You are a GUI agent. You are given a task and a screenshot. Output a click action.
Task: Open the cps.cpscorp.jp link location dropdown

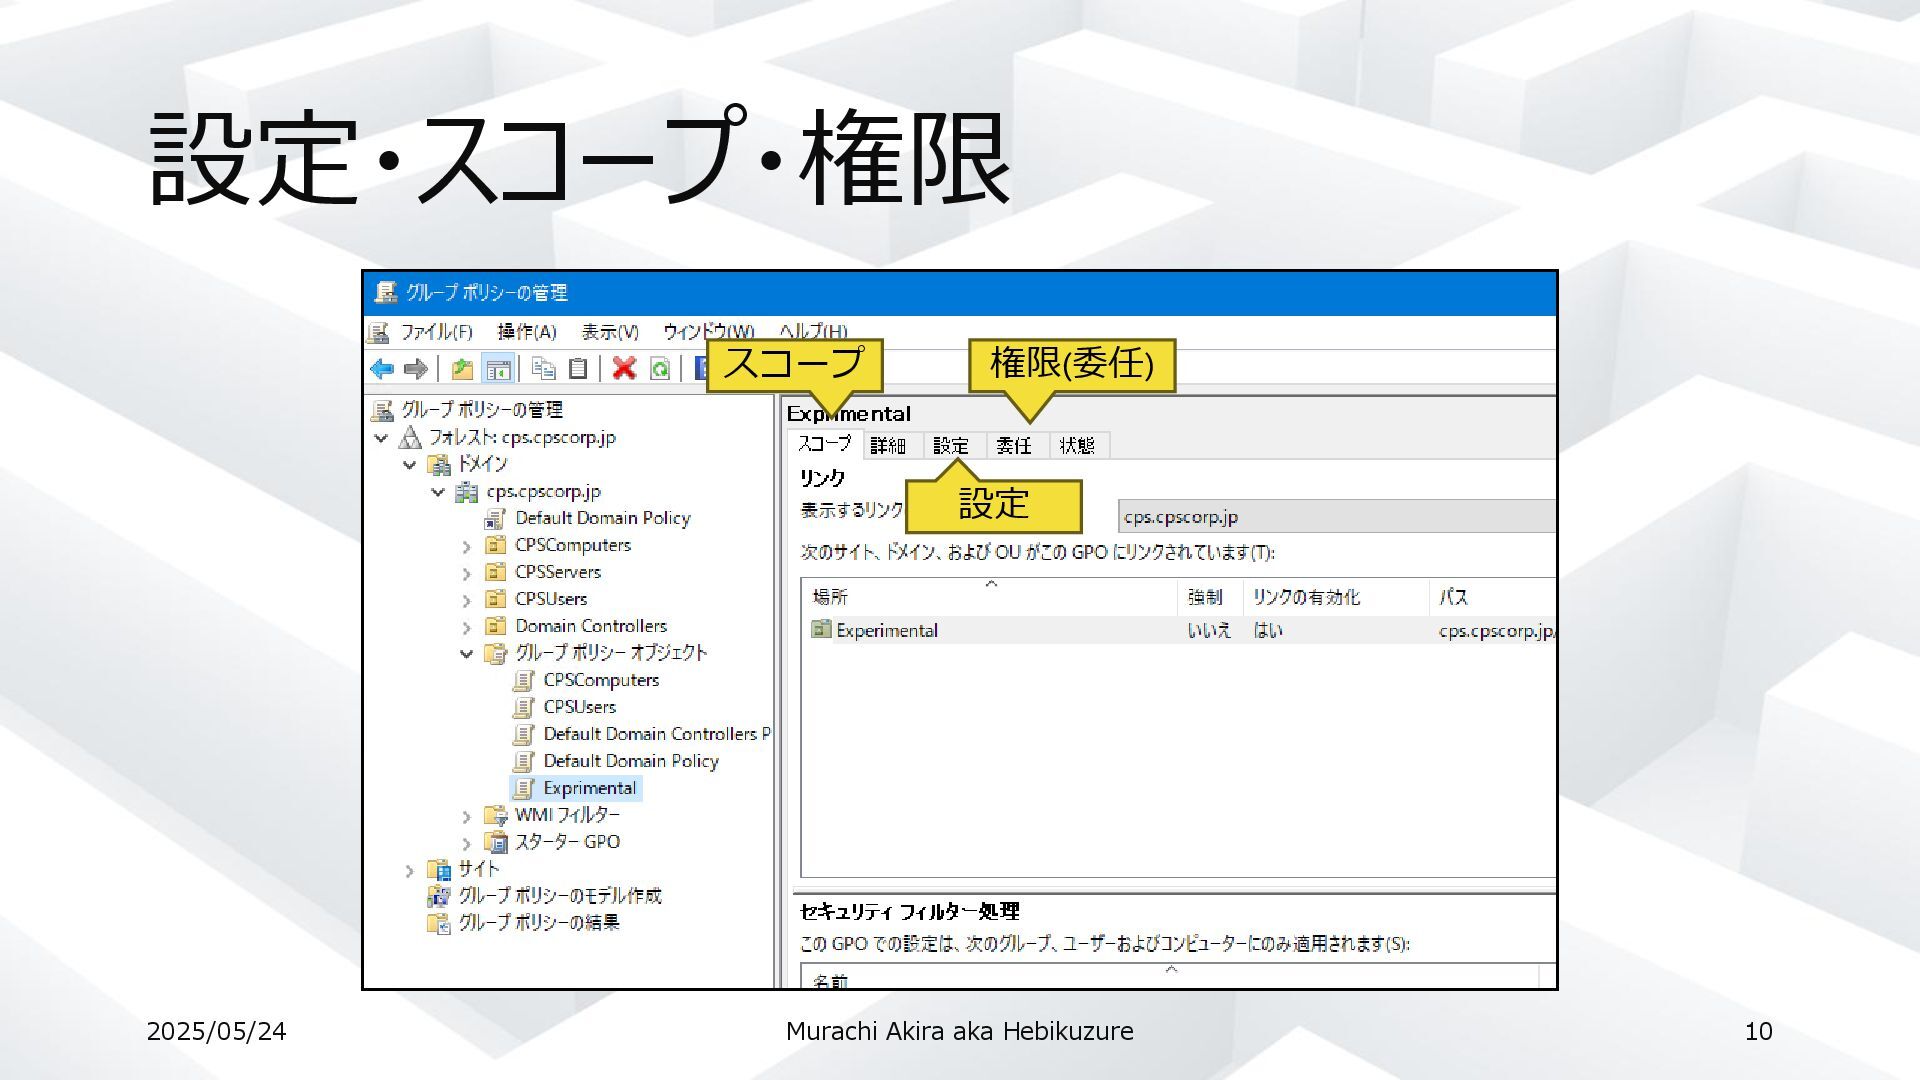(1336, 517)
